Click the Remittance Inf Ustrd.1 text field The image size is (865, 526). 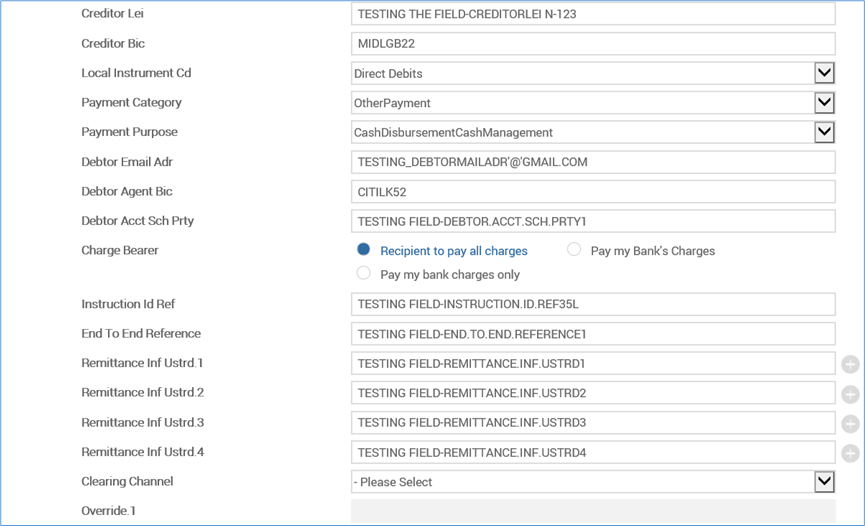point(593,364)
